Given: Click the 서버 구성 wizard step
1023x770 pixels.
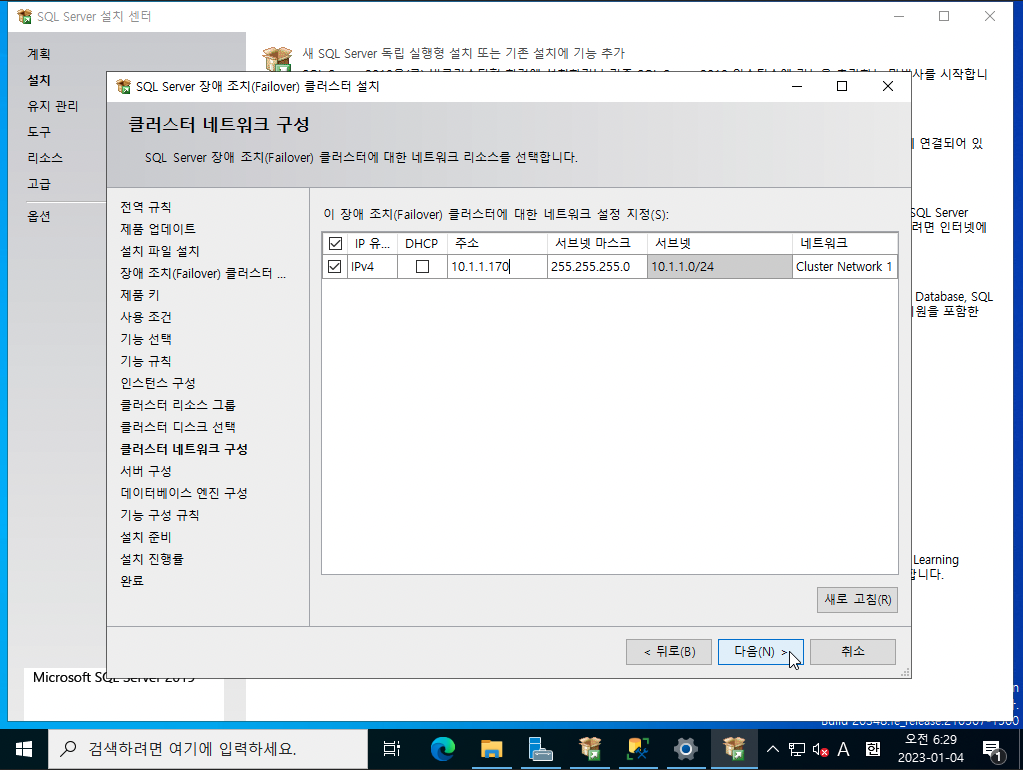Looking at the screenshot, I should [146, 471].
